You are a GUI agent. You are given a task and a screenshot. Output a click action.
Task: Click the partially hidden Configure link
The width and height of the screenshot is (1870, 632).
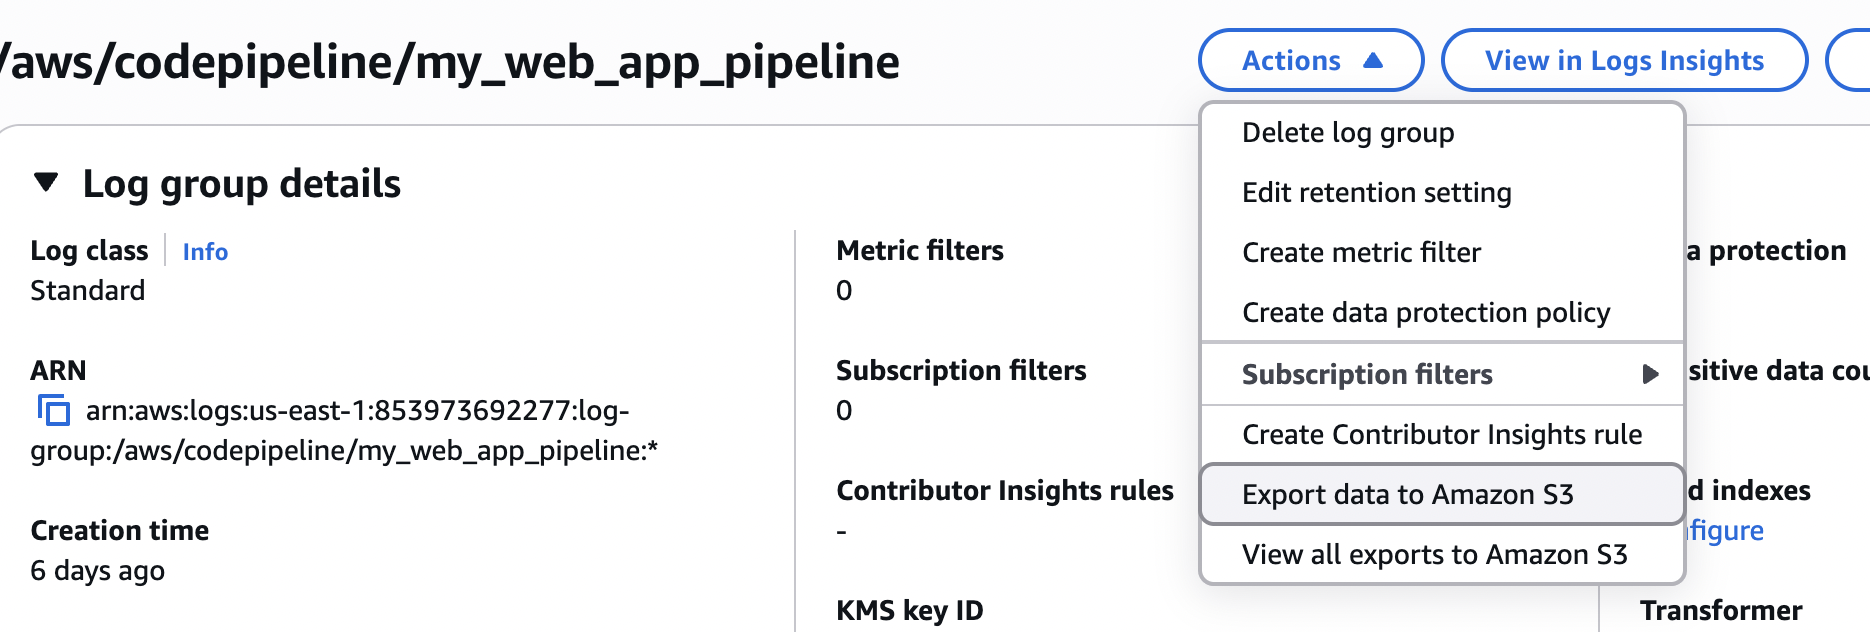click(x=1726, y=531)
